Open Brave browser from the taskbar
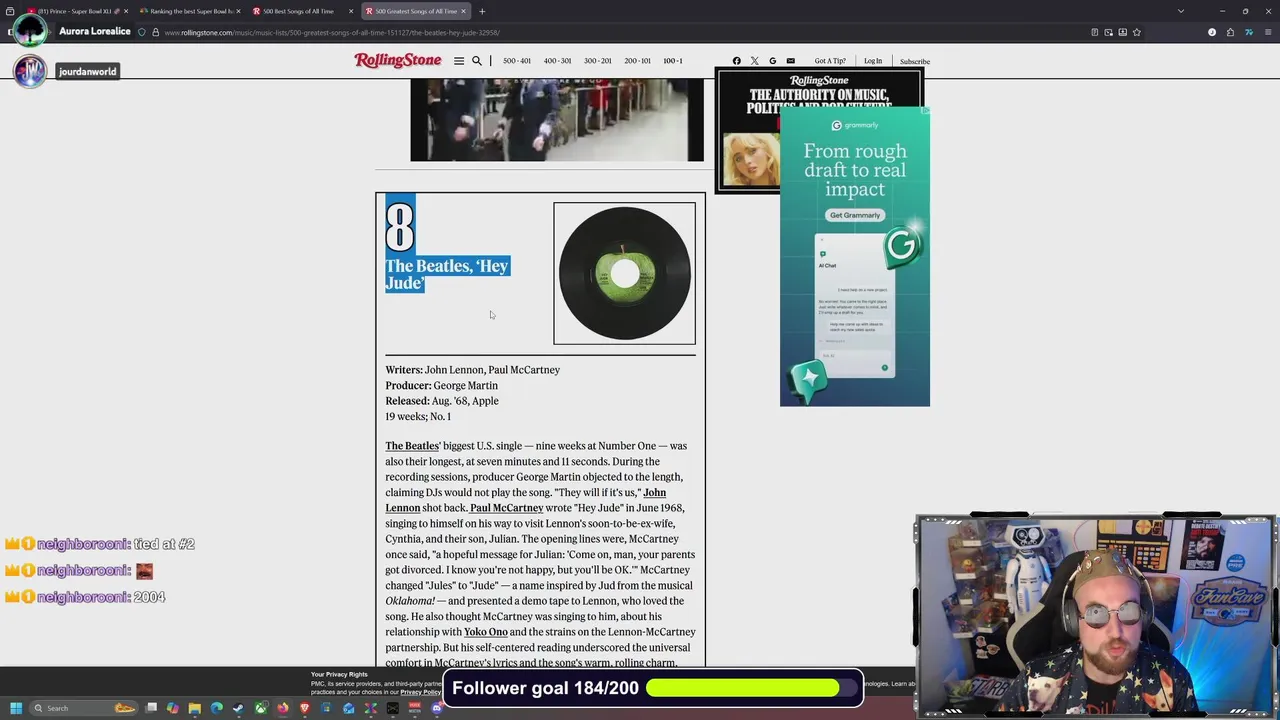 point(304,708)
